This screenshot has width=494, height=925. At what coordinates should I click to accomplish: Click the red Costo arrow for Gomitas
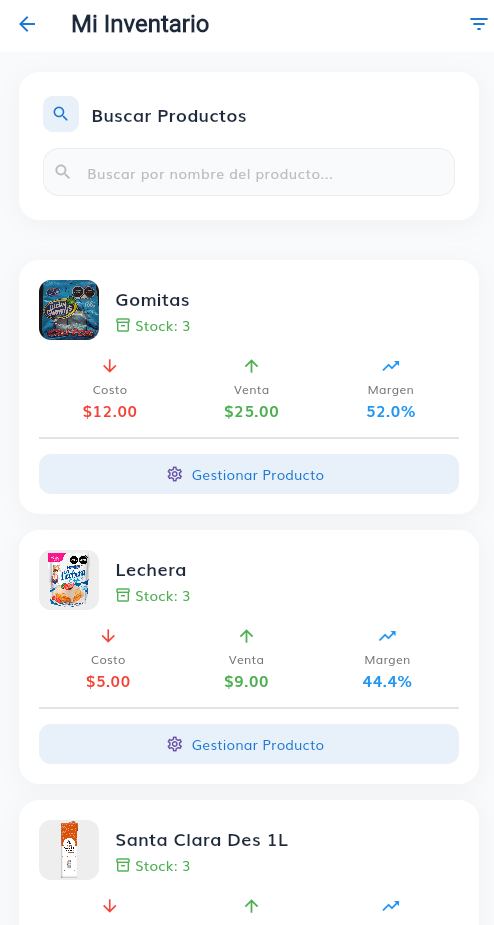pos(110,366)
